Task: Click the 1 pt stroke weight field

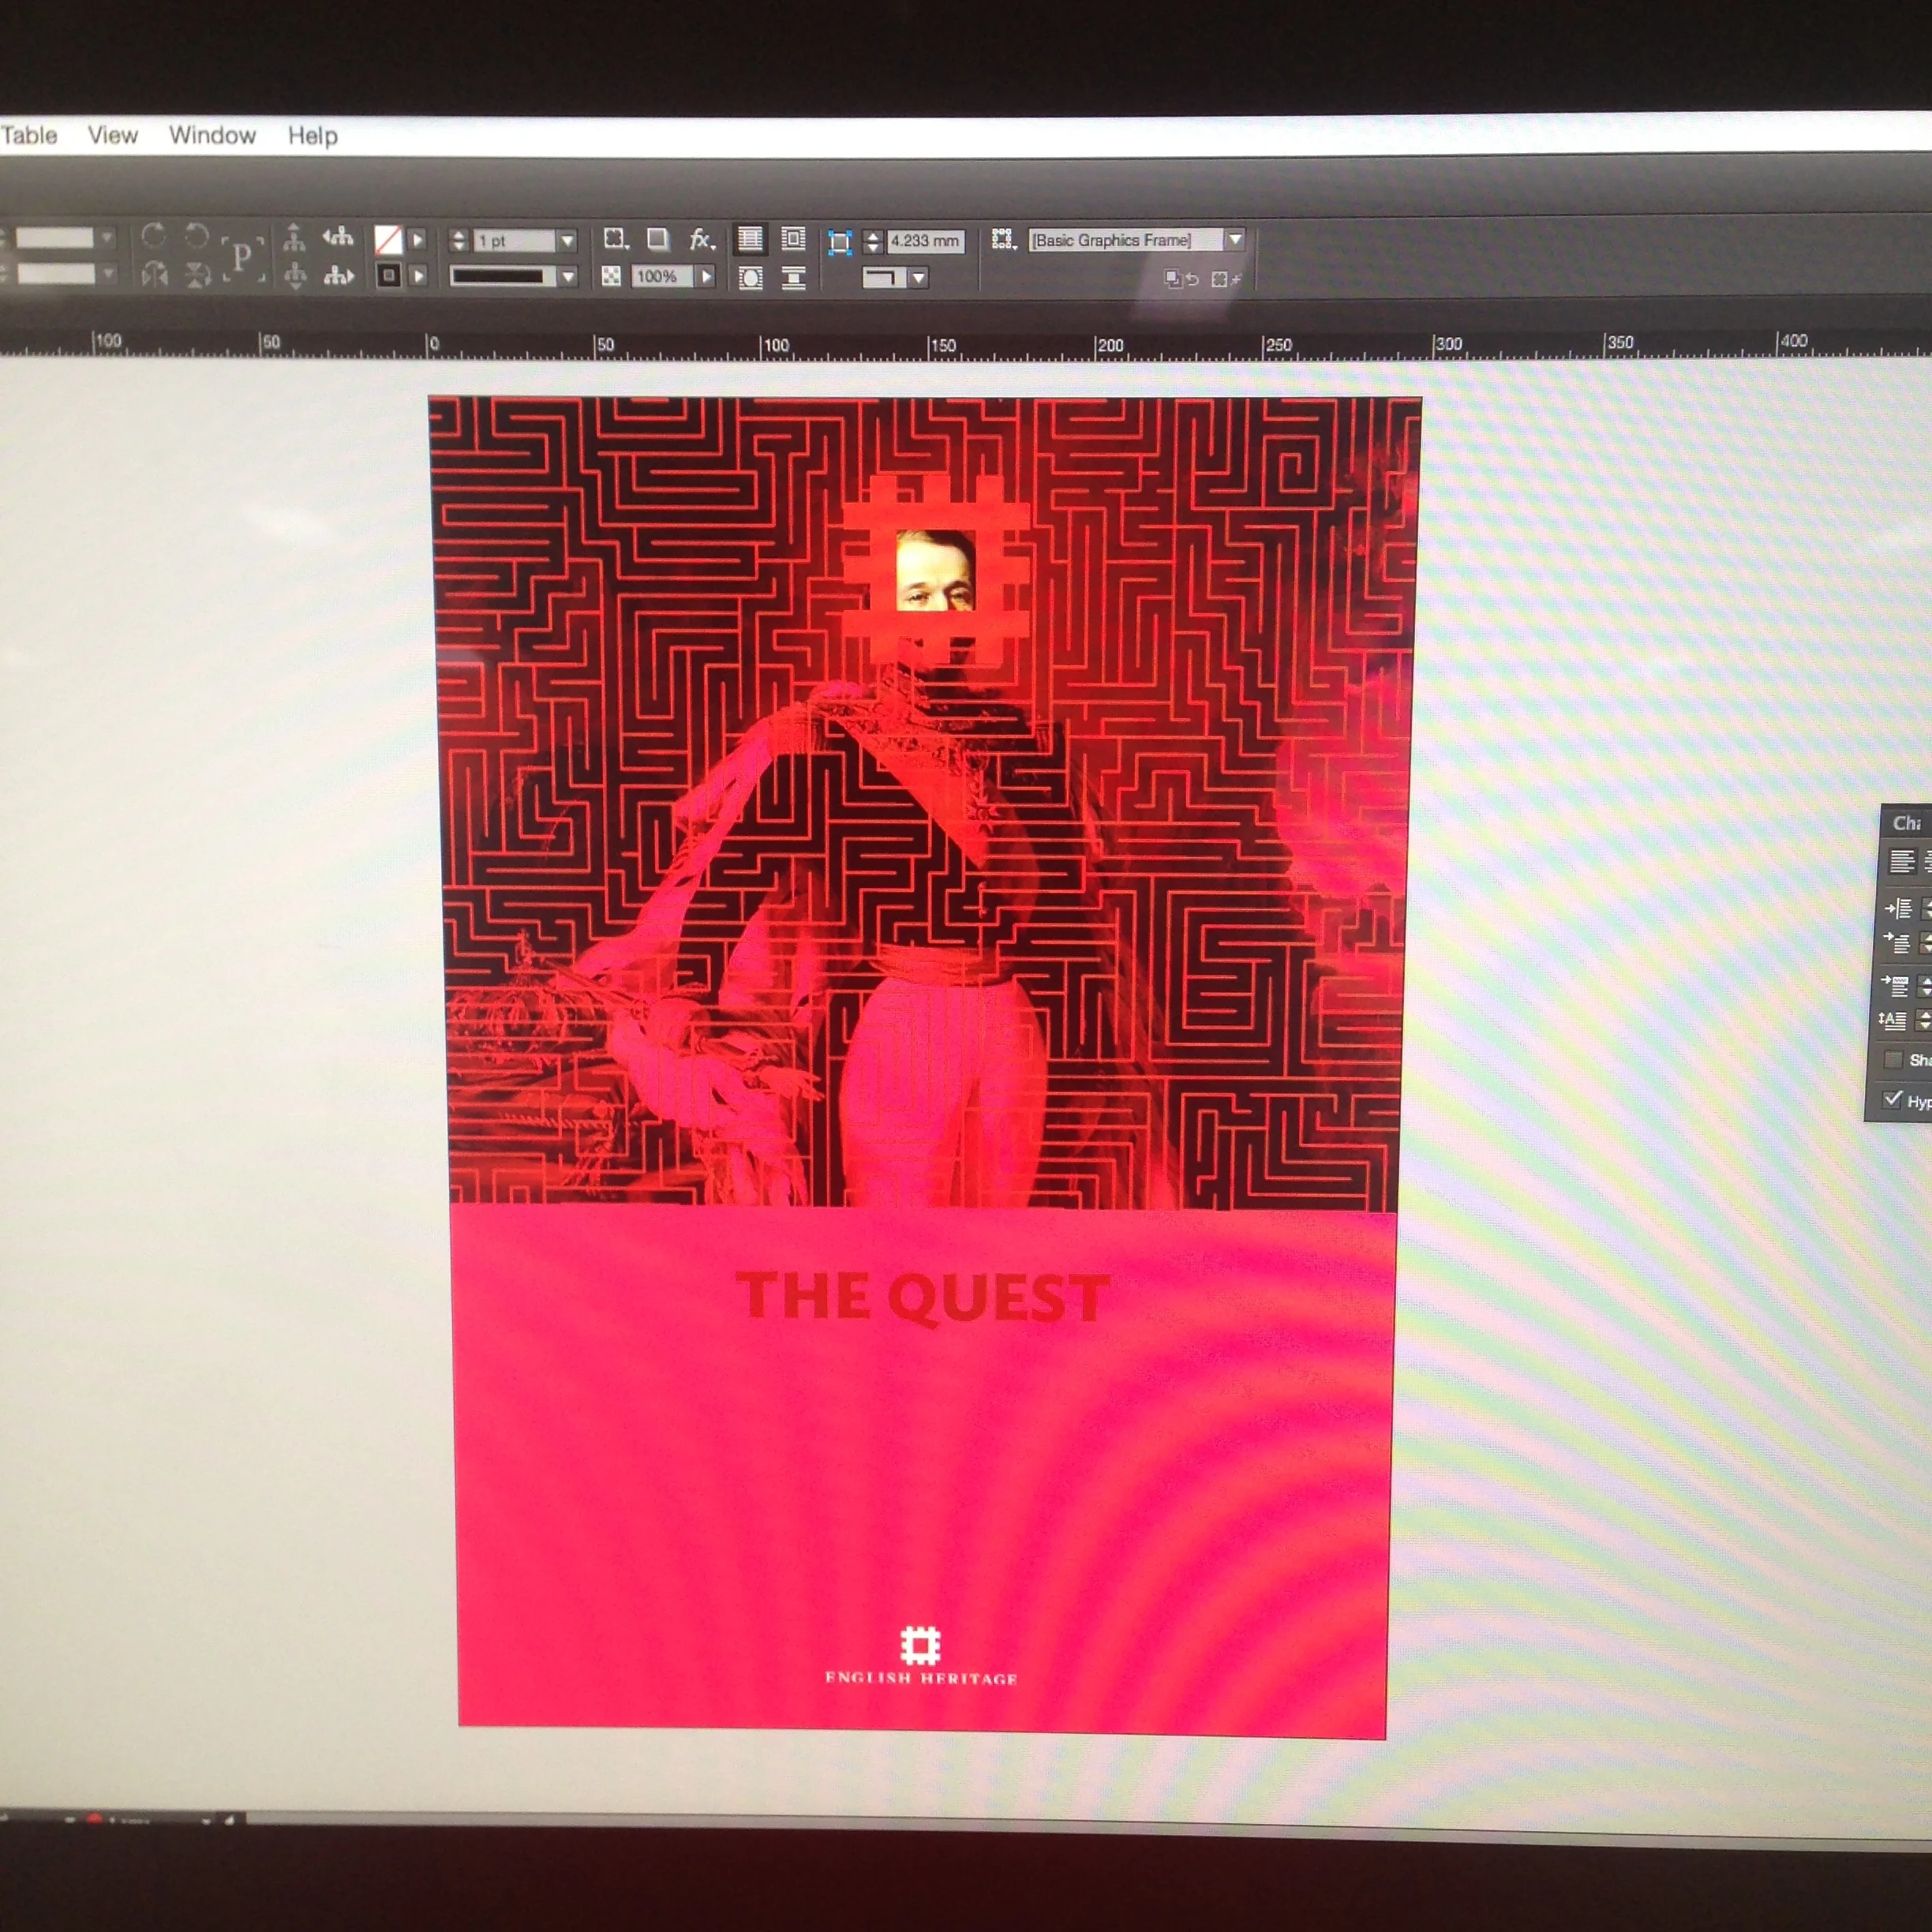Action: click(x=514, y=241)
